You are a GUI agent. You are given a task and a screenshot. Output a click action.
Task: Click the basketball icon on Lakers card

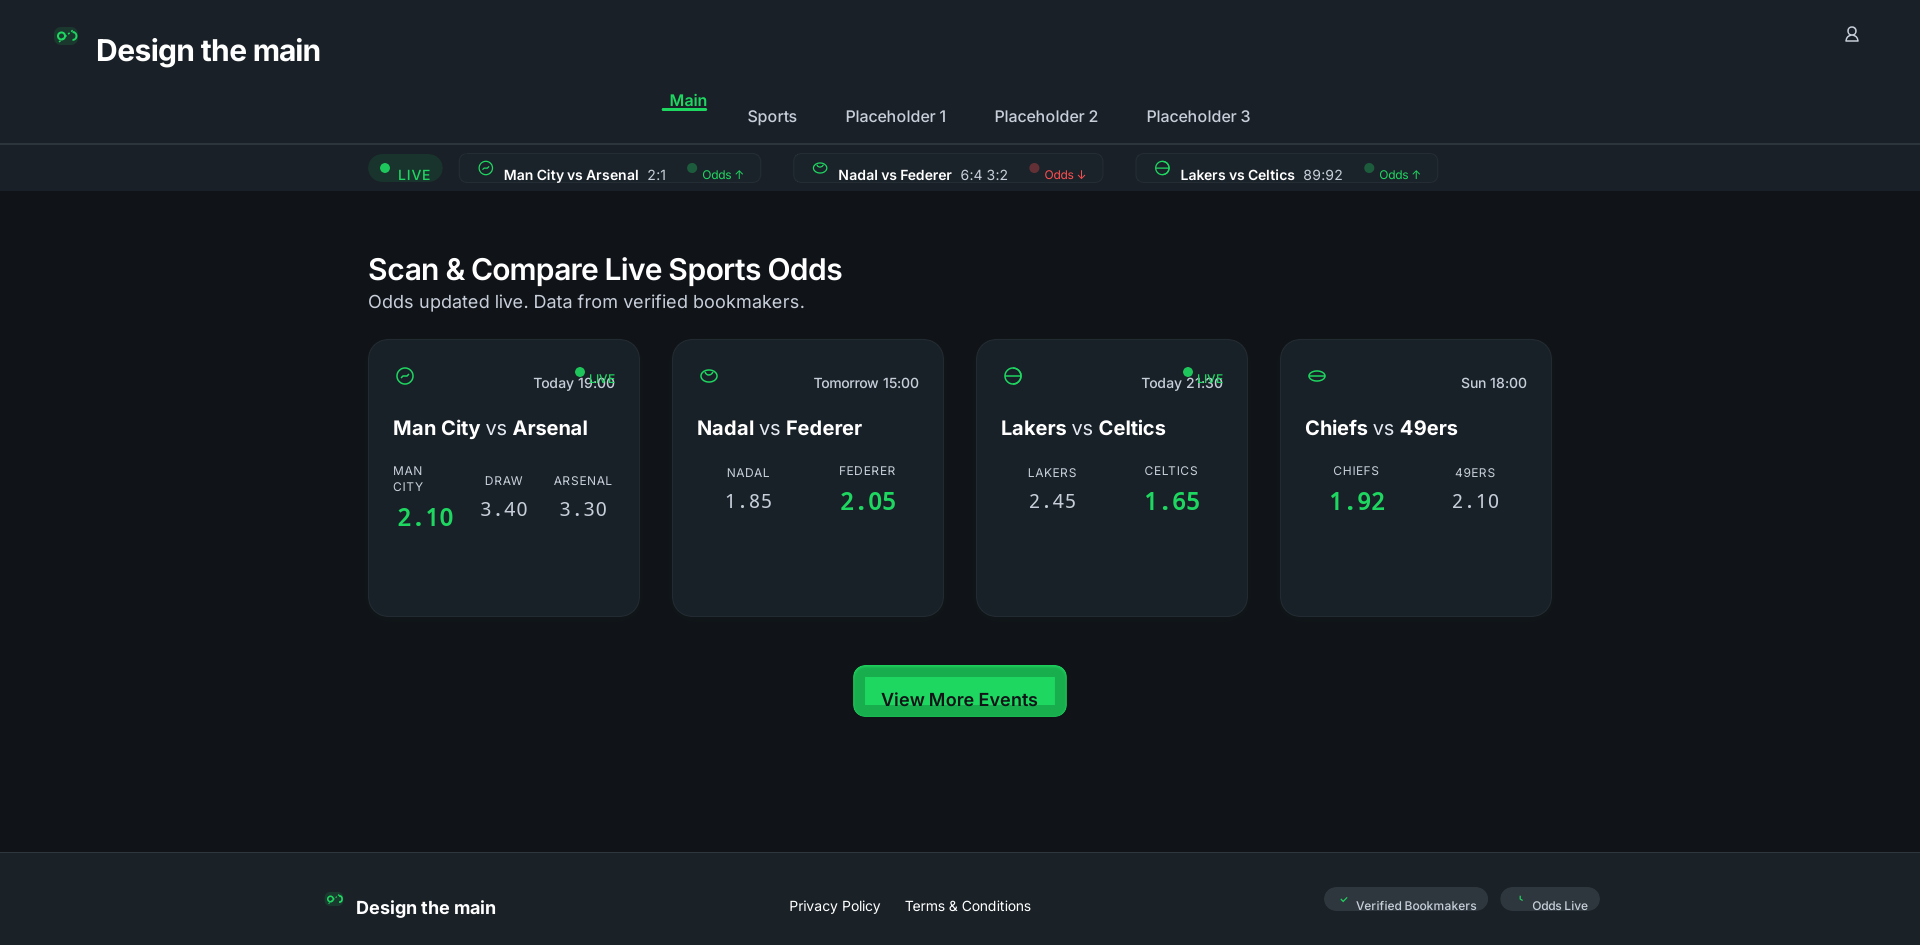pos(1013,376)
